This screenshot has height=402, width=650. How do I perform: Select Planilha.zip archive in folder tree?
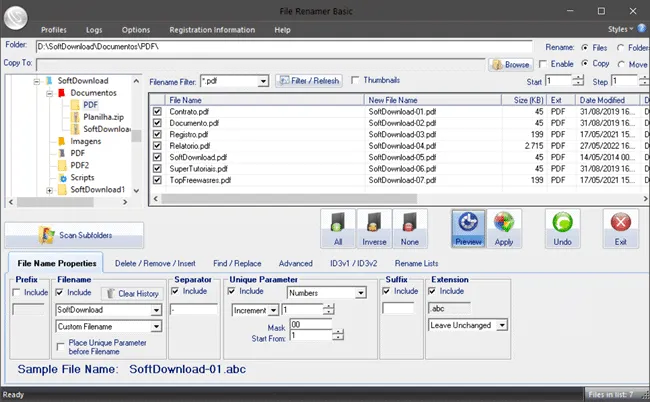coord(103,117)
